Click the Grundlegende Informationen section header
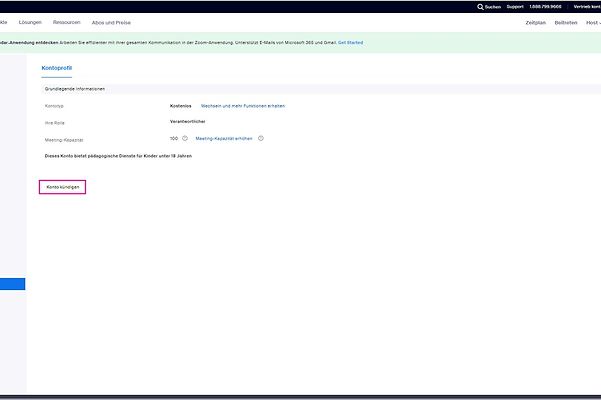Screen dimensions: 601x400 coord(75,88)
